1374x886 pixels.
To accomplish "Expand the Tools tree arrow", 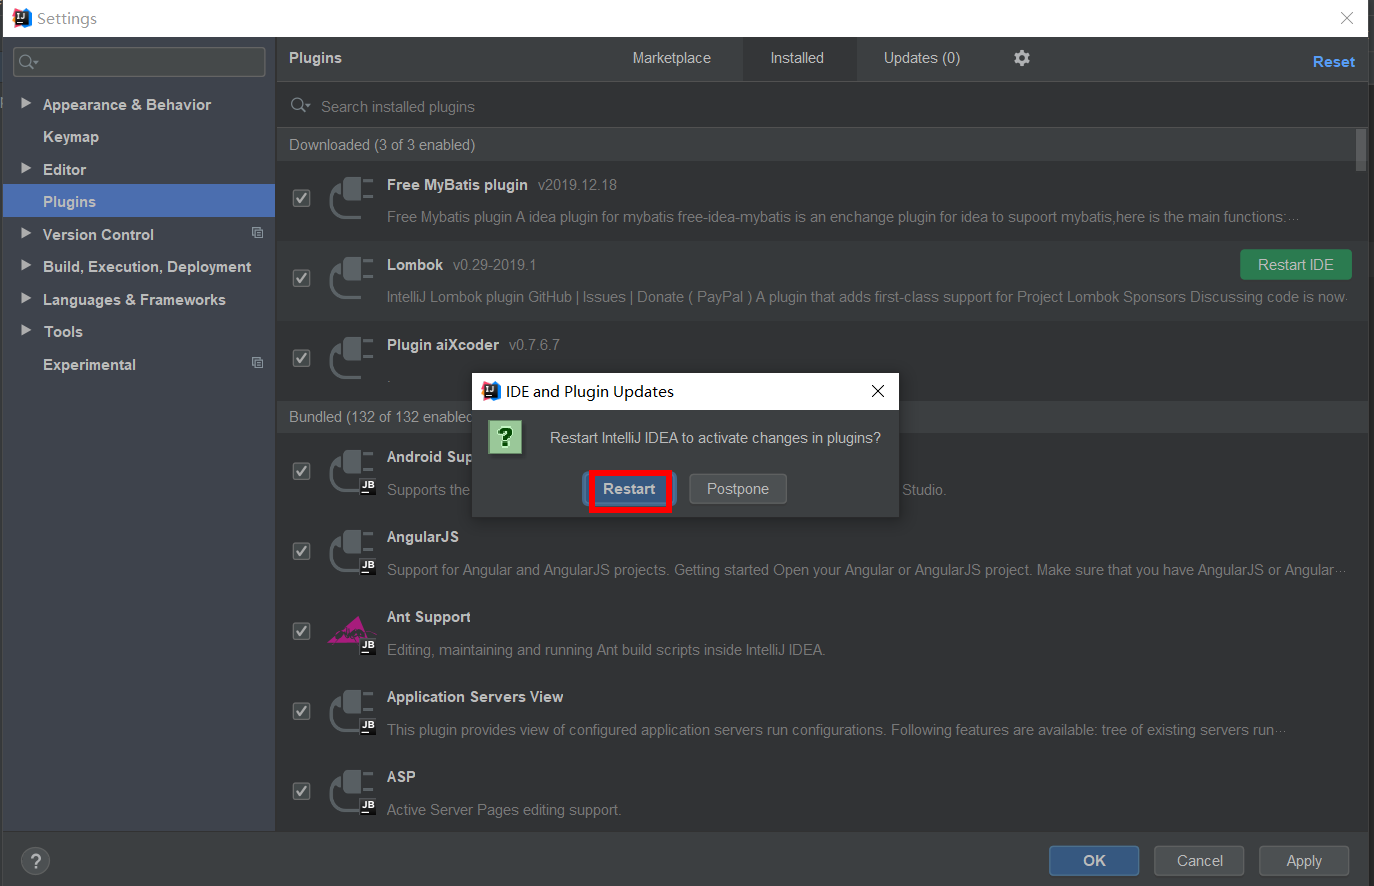I will (x=26, y=330).
